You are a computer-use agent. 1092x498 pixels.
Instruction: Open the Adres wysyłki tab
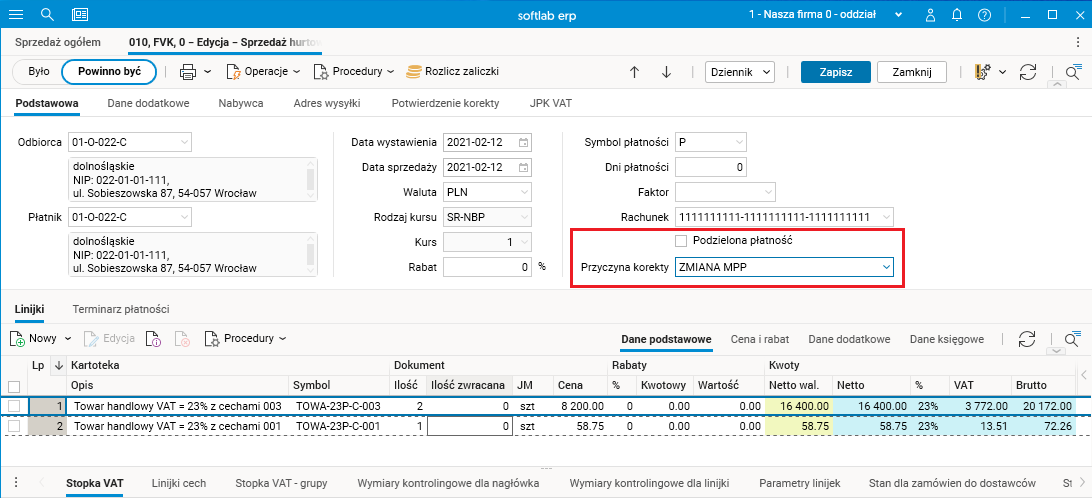pos(327,103)
